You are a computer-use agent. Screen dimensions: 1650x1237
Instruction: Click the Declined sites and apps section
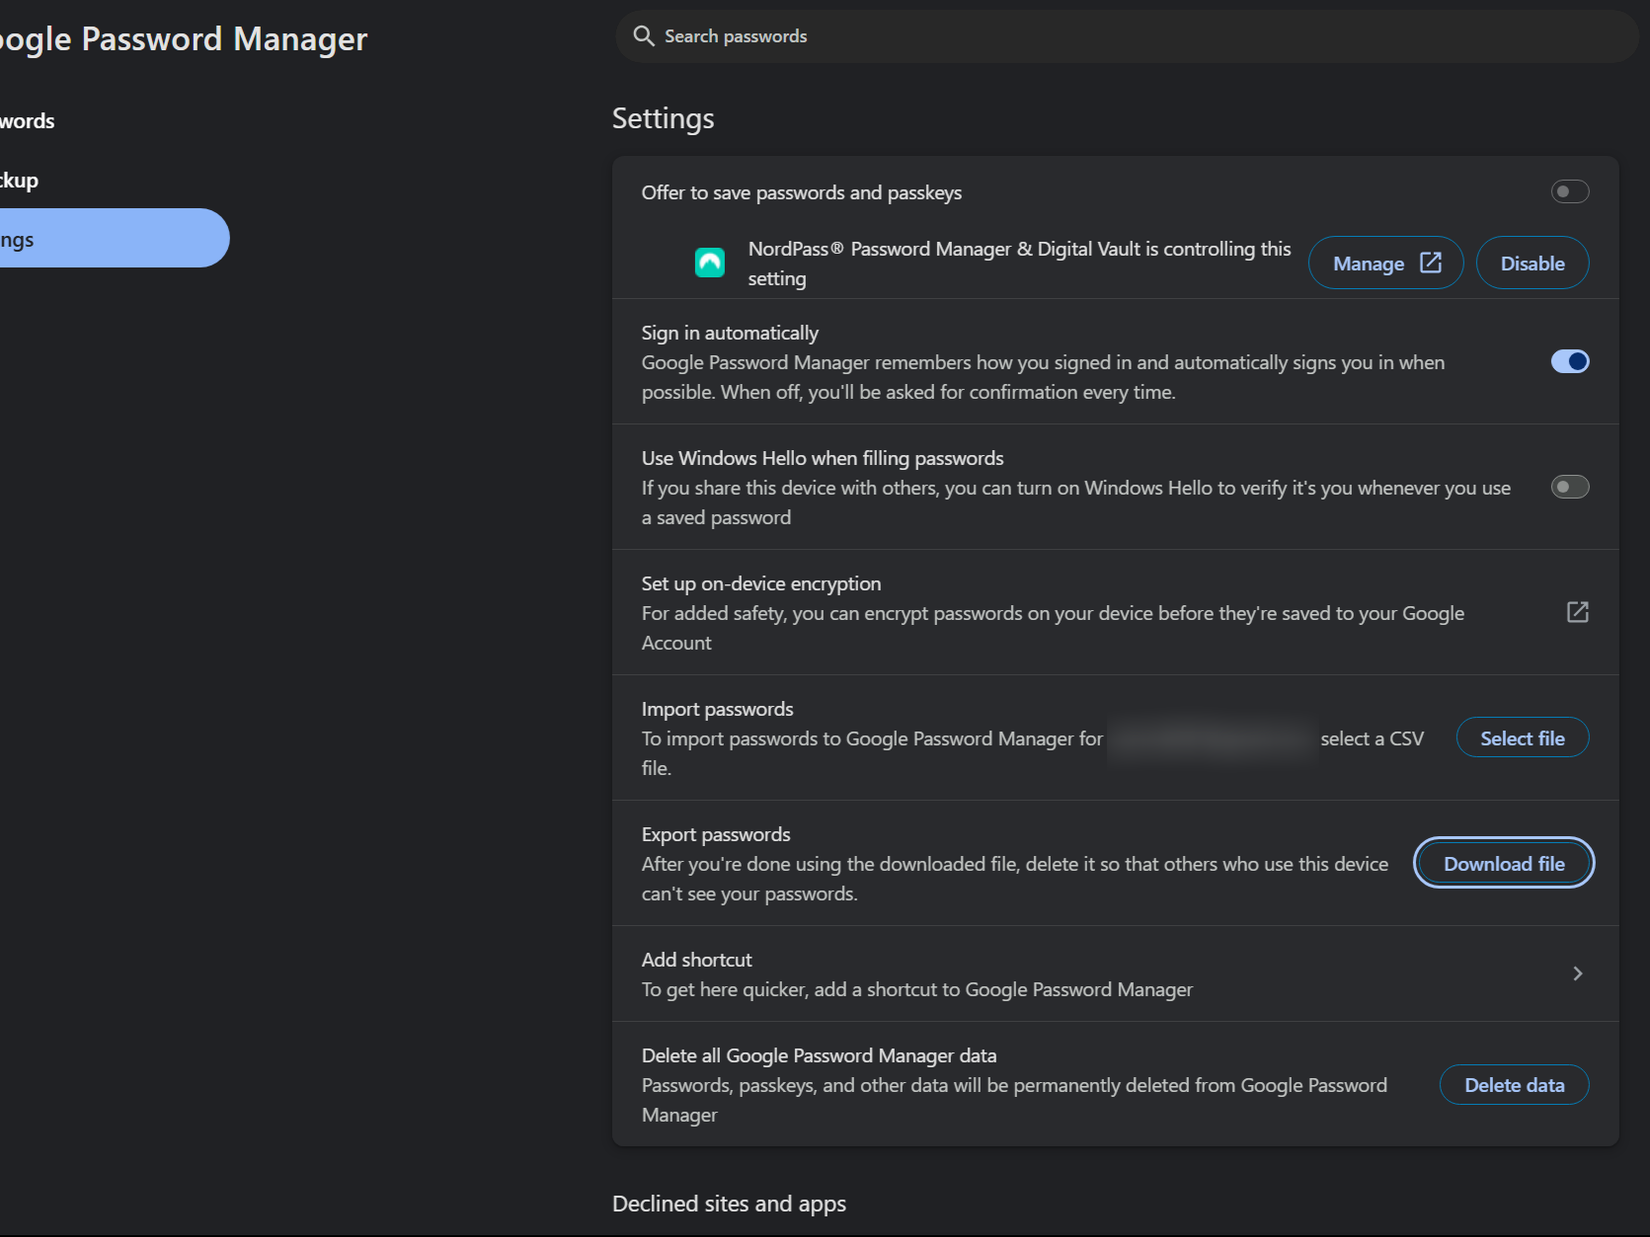click(x=729, y=1203)
